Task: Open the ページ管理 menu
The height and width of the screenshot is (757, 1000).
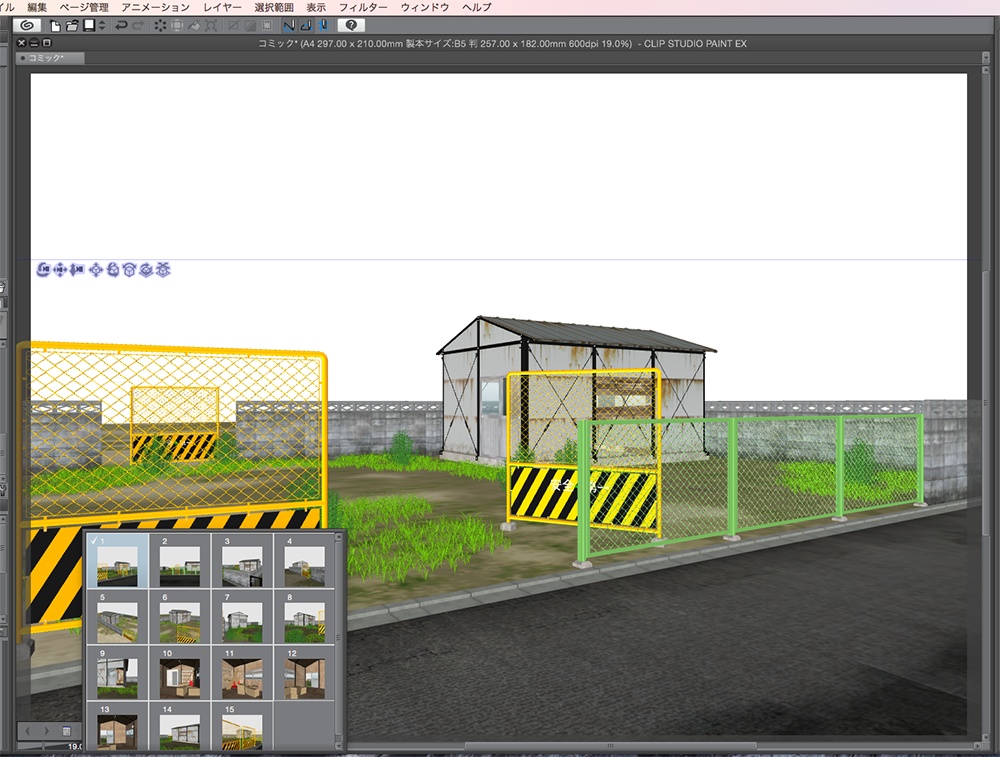Action: [x=84, y=7]
